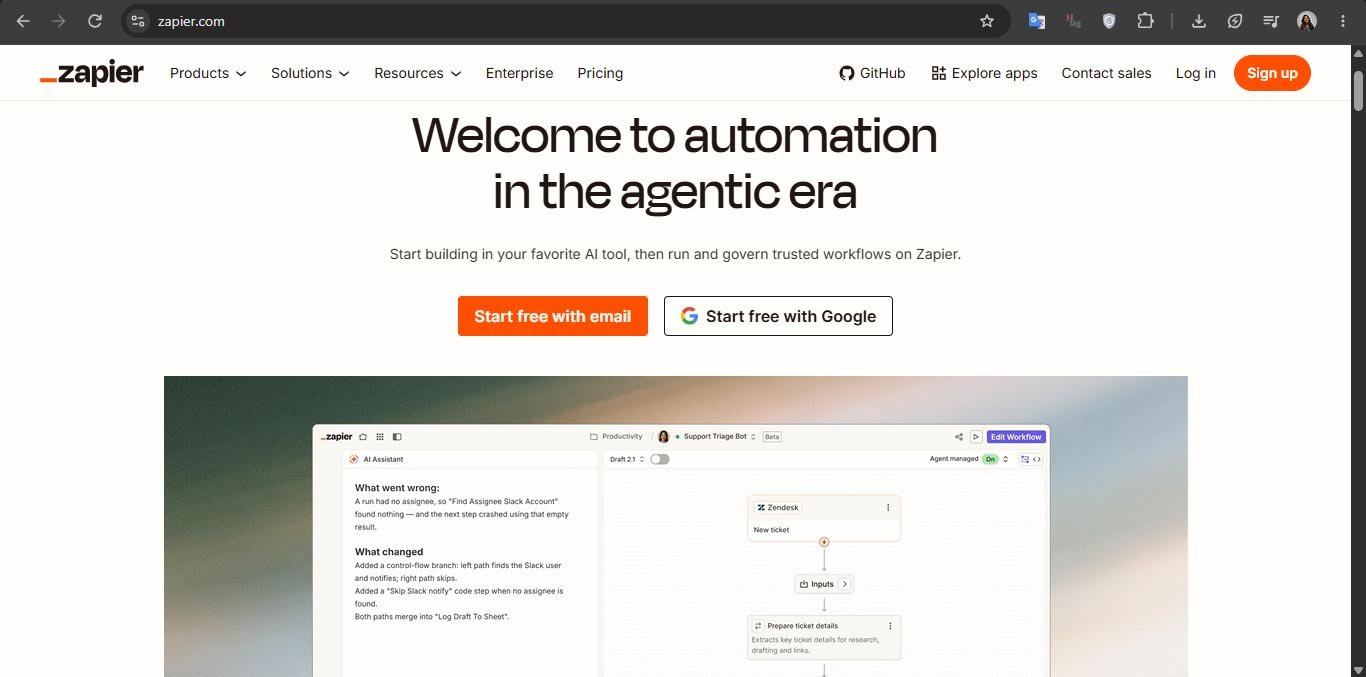Open the code view brackets icon
The height and width of the screenshot is (677, 1366).
[1037, 459]
